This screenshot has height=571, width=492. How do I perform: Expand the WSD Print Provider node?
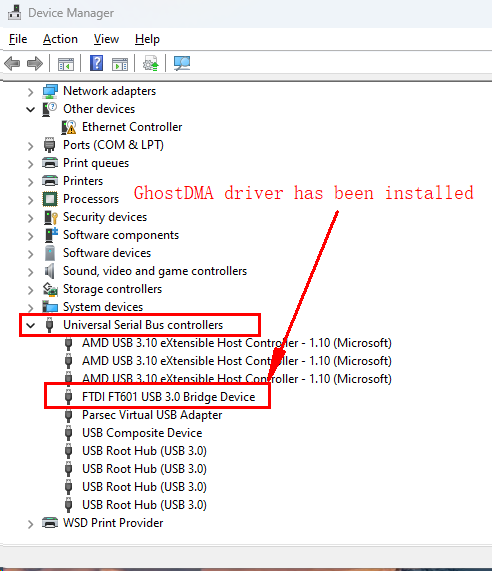tap(31, 524)
